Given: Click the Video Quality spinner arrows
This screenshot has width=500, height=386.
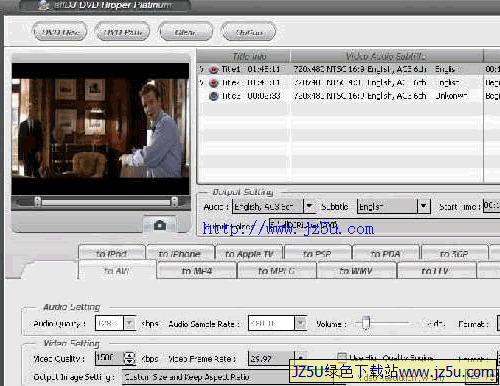Looking at the screenshot, I should [x=129, y=359].
